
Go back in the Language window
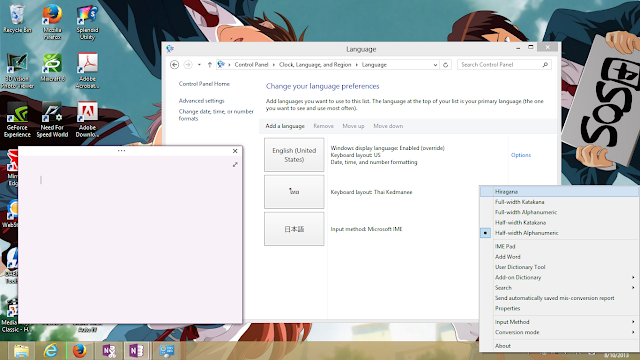(x=174, y=64)
